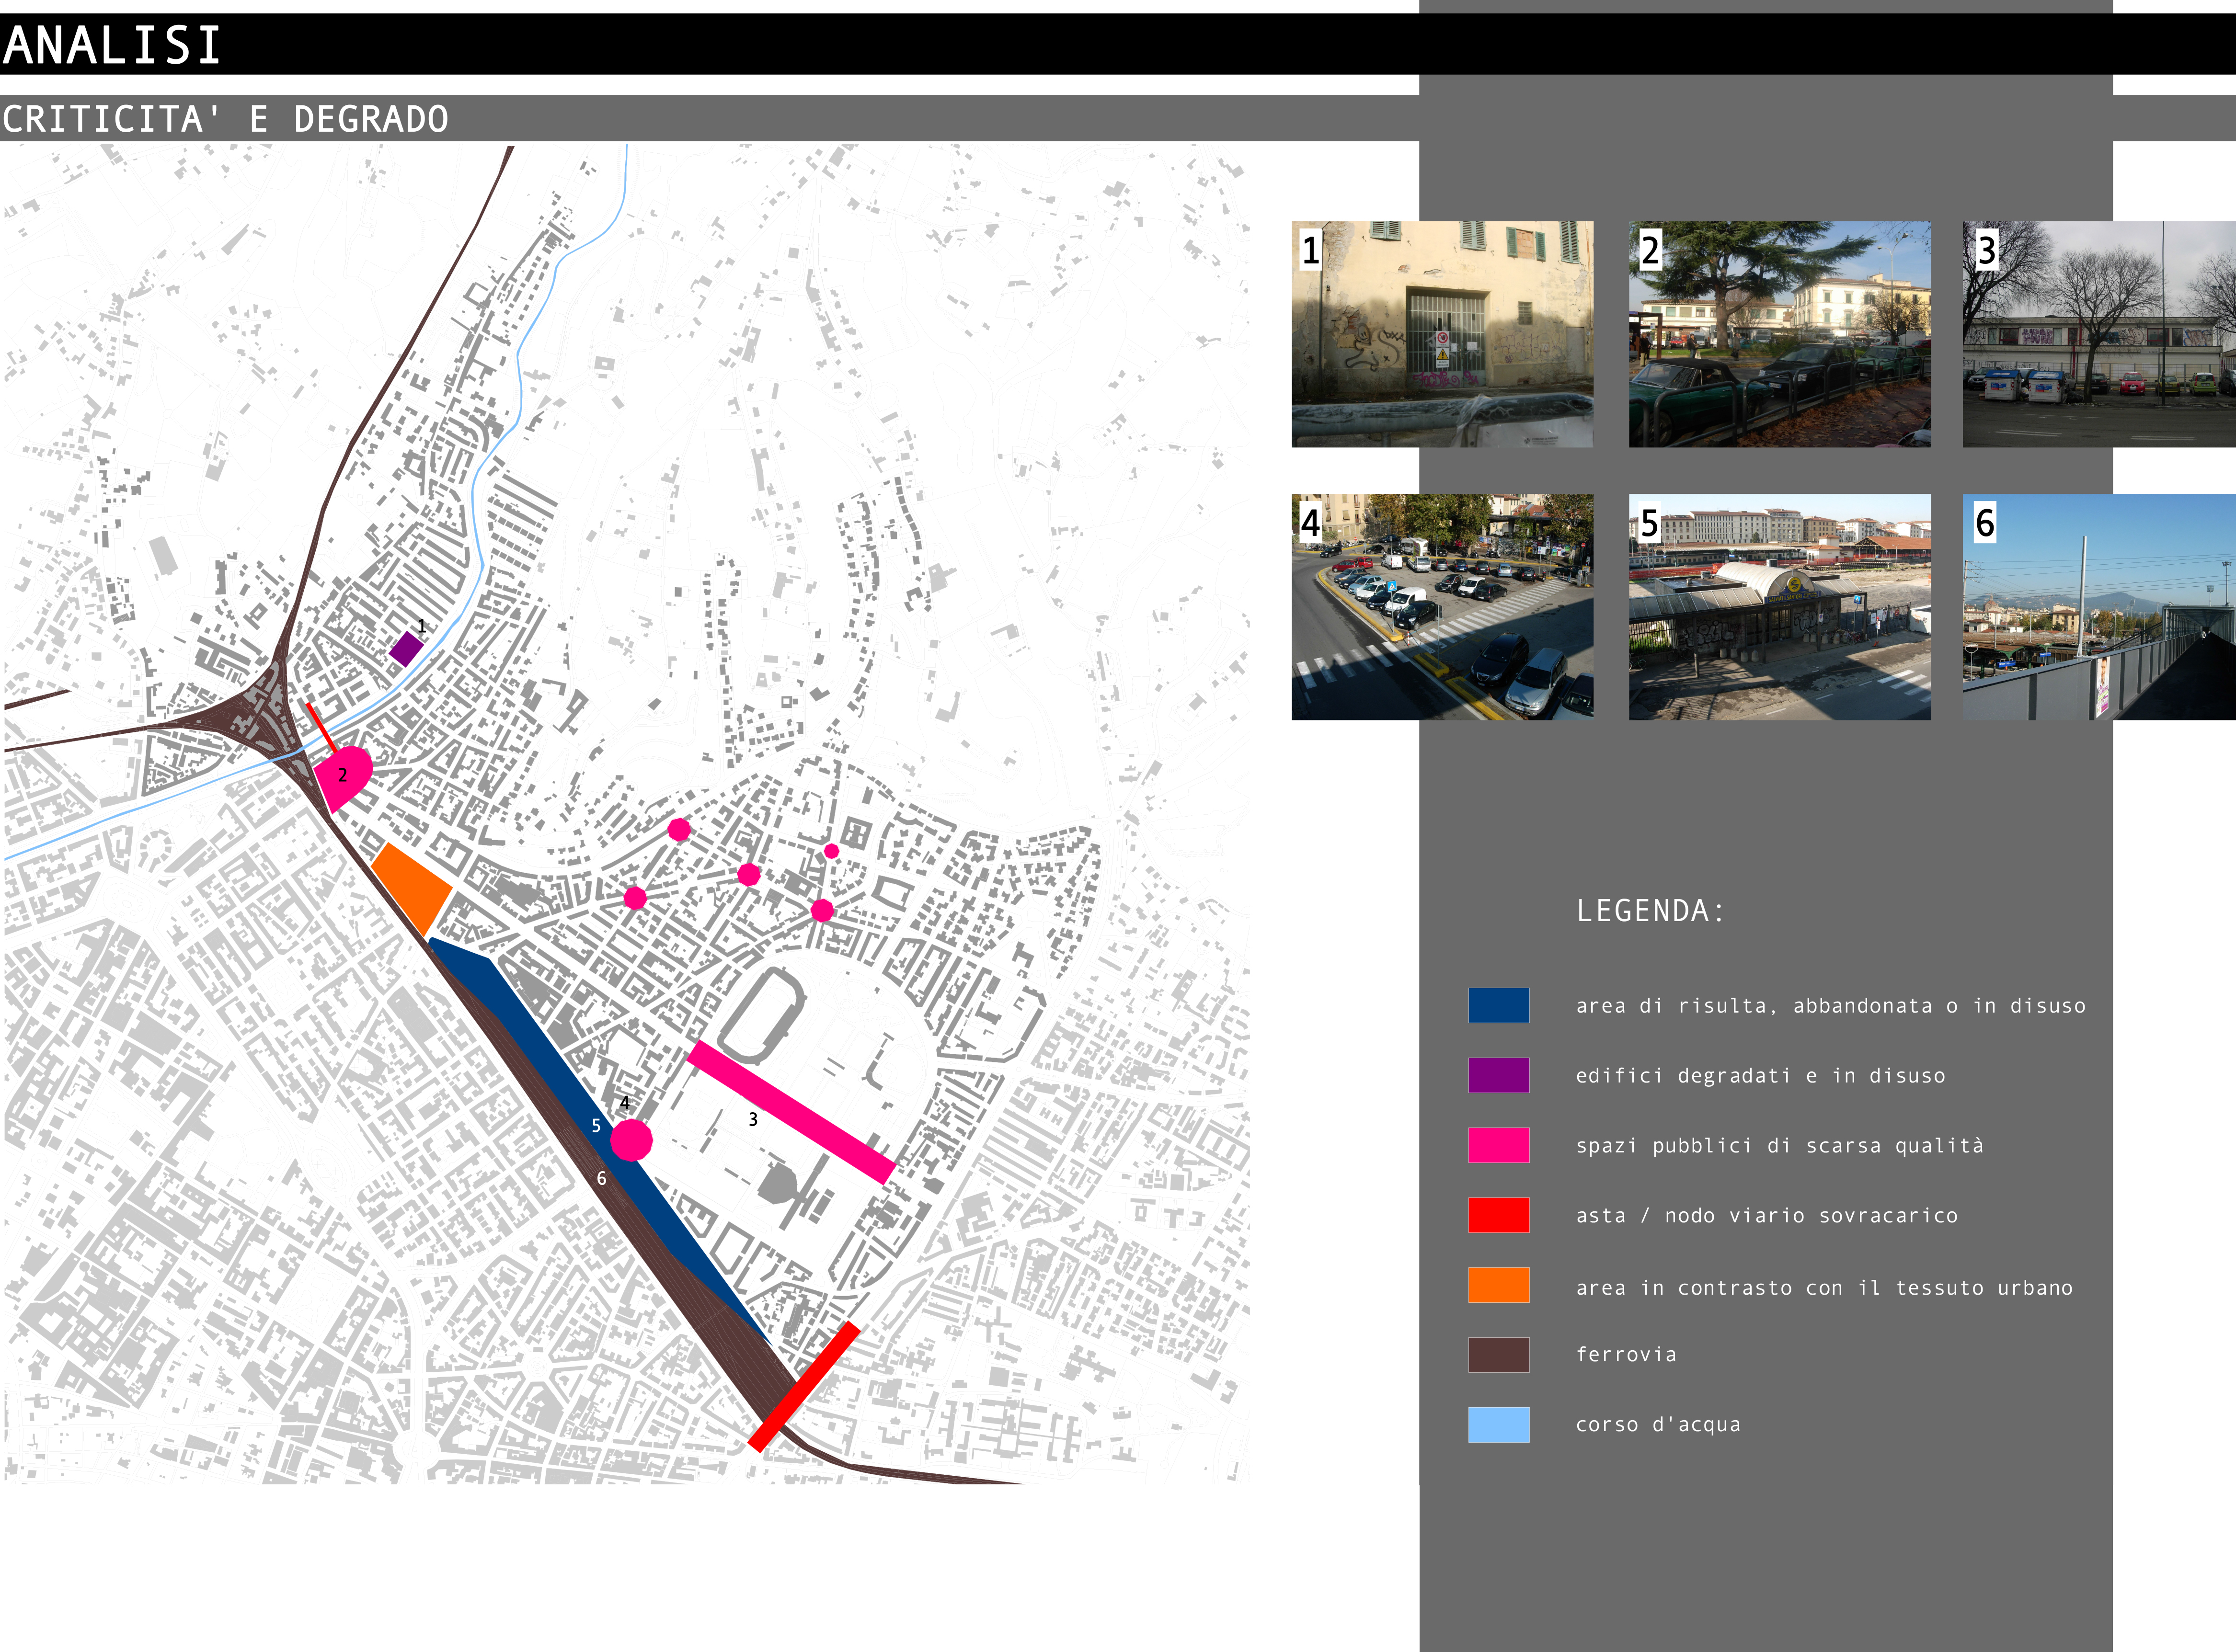This screenshot has height=1652, width=2236.
Task: Click the LEGENDA heading
Action: [x=1650, y=911]
